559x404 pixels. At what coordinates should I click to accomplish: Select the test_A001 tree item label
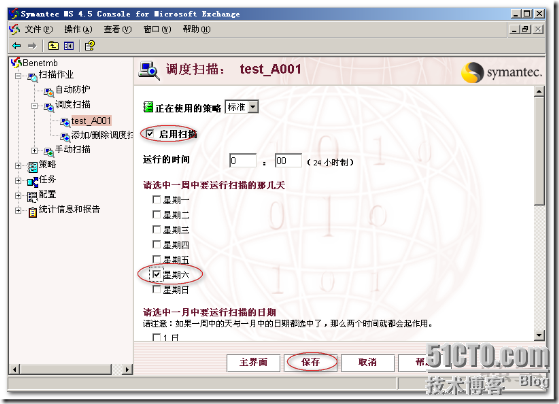tap(91, 121)
